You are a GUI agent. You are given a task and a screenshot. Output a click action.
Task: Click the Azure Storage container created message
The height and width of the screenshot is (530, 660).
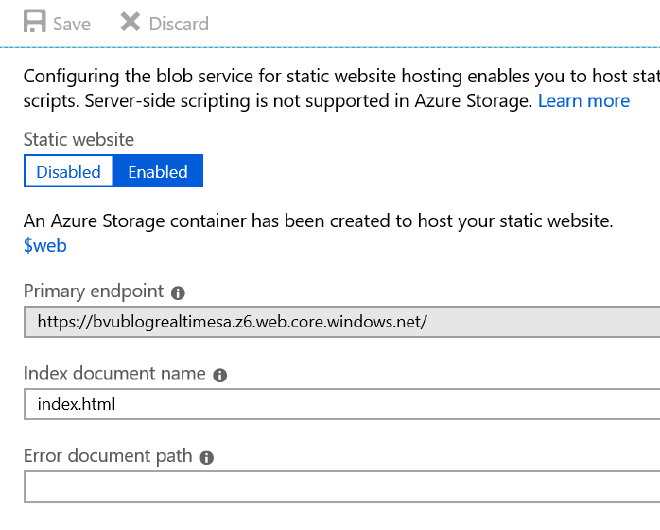(x=317, y=220)
